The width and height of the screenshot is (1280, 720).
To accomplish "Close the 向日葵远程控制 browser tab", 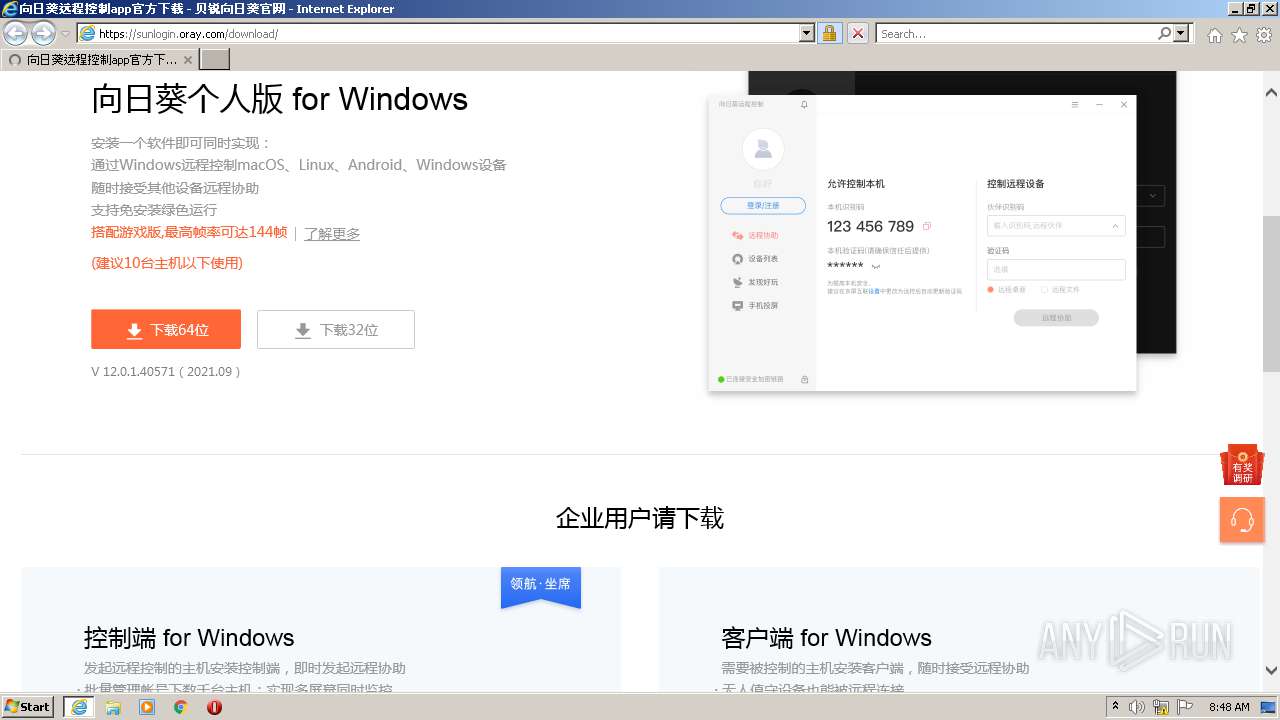I will click(x=187, y=60).
